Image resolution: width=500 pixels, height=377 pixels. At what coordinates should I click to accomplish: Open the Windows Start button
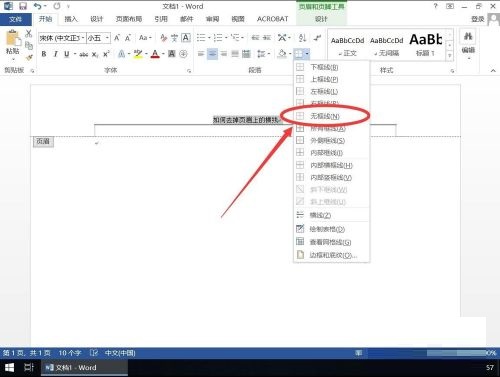pos(9,367)
